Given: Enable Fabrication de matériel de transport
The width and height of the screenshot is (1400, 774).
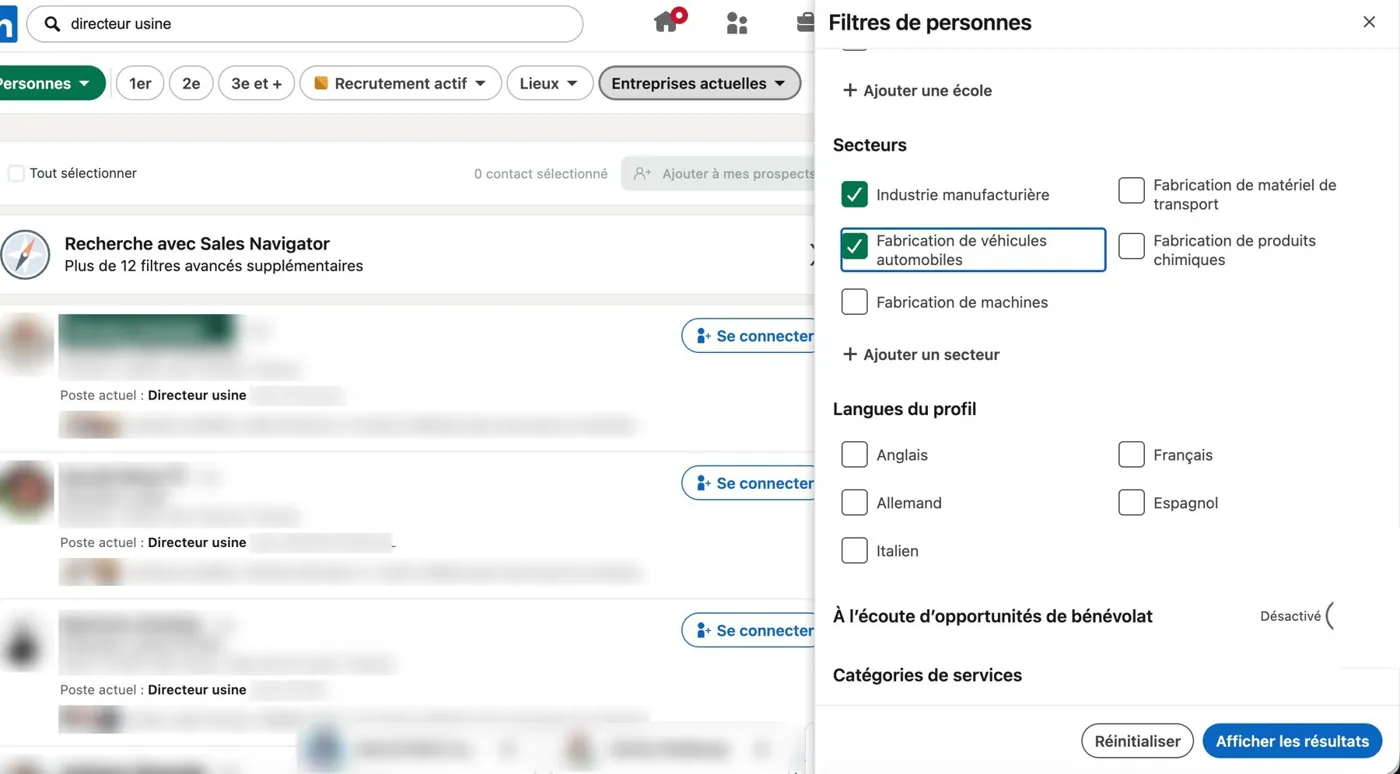Looking at the screenshot, I should coord(1131,190).
